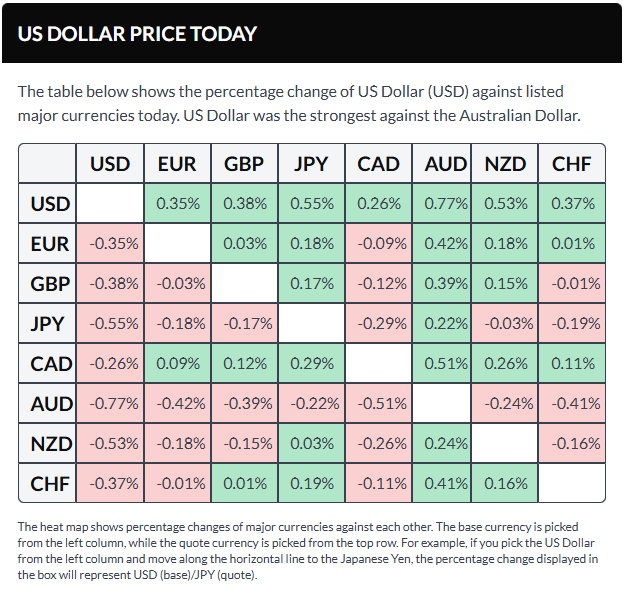
Task: Select the NZD/JPY 0.03% cell
Action: click(x=311, y=443)
